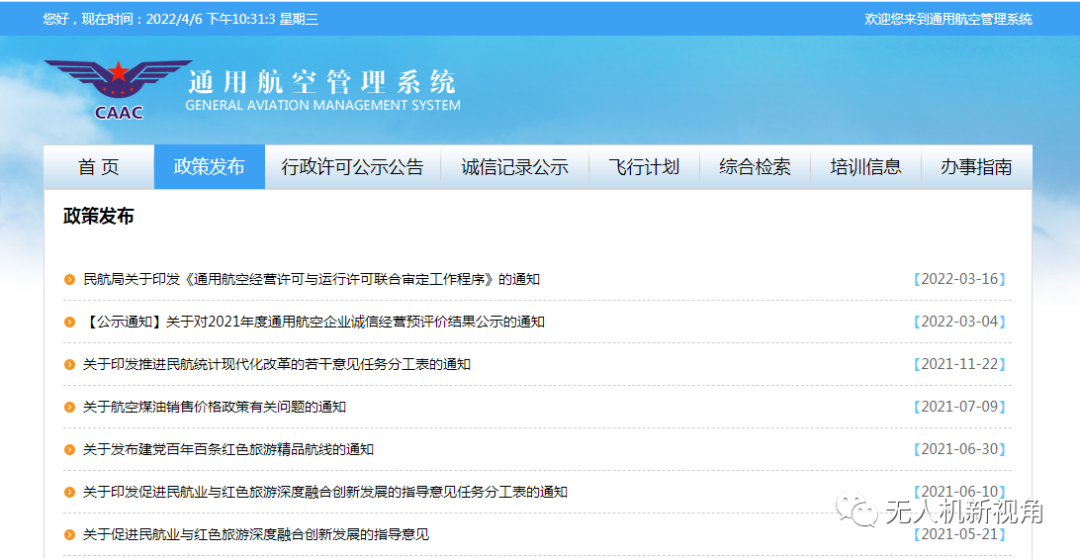
Task: Click the orange bullet beside 航空煤油销售价格
Action: click(69, 408)
